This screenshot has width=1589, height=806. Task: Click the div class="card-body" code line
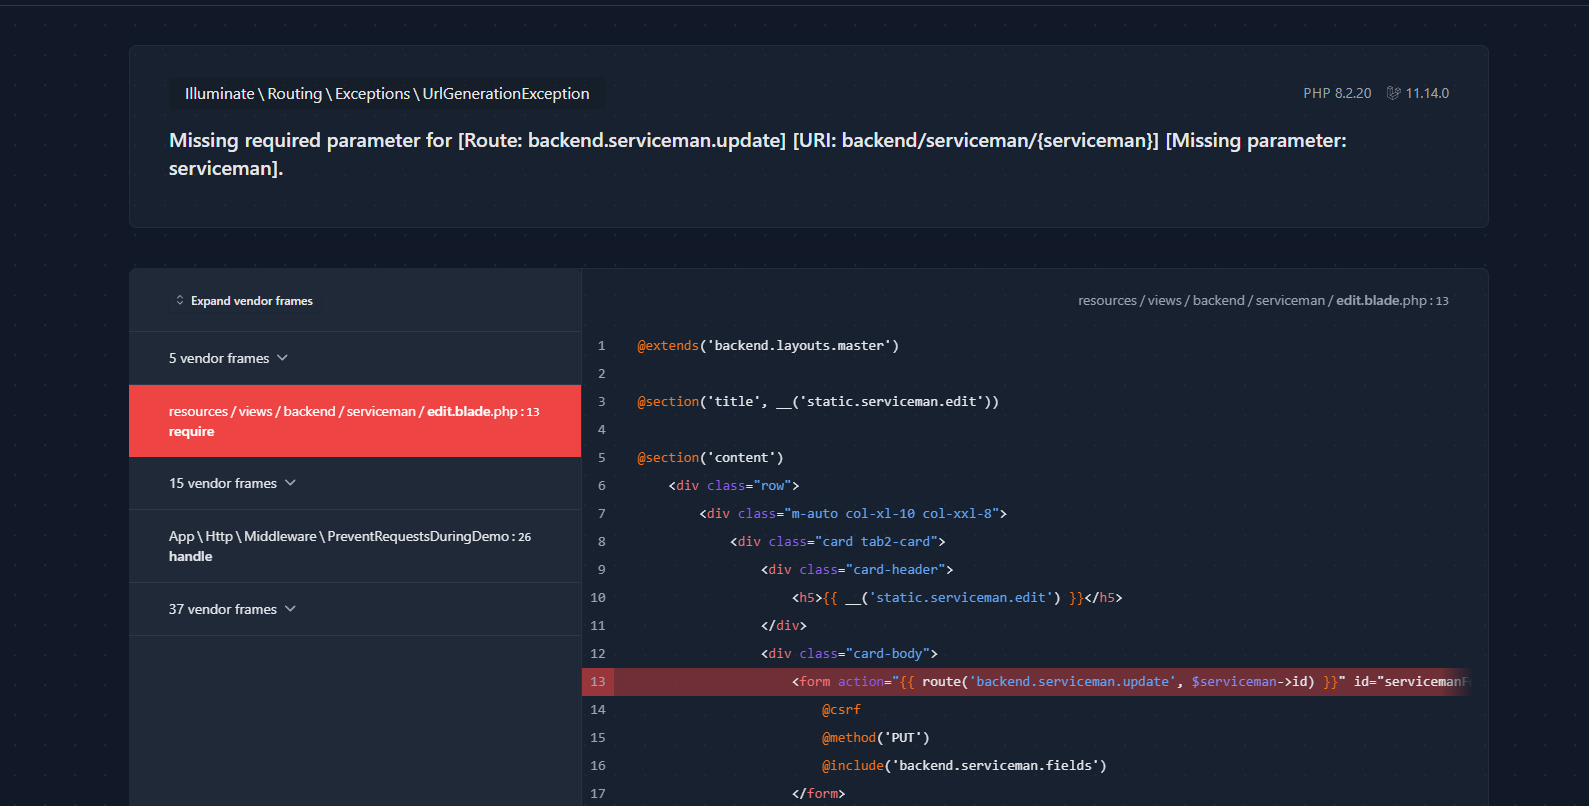pos(849,653)
